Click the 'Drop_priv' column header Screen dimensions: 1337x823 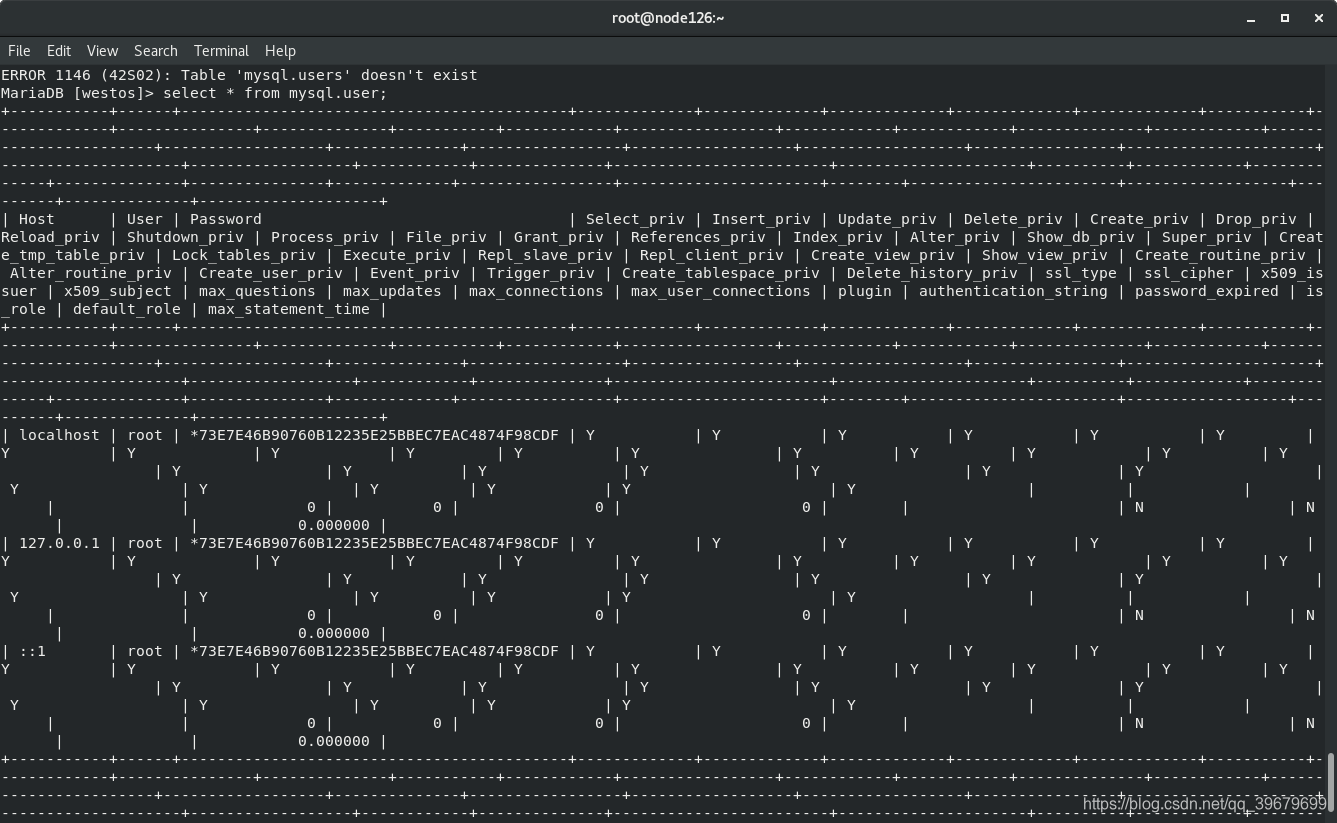click(1256, 219)
